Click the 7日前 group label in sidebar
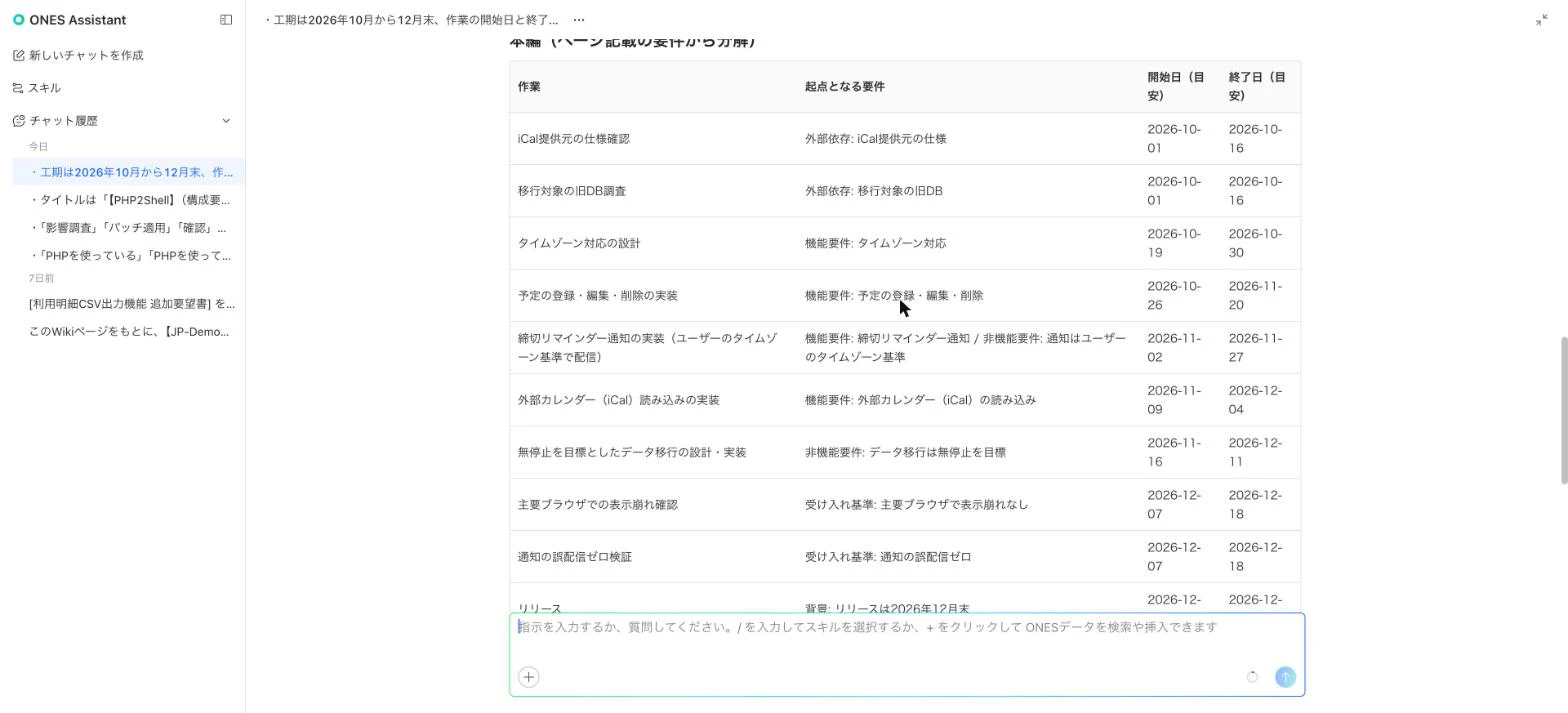1568x713 pixels. 41,279
